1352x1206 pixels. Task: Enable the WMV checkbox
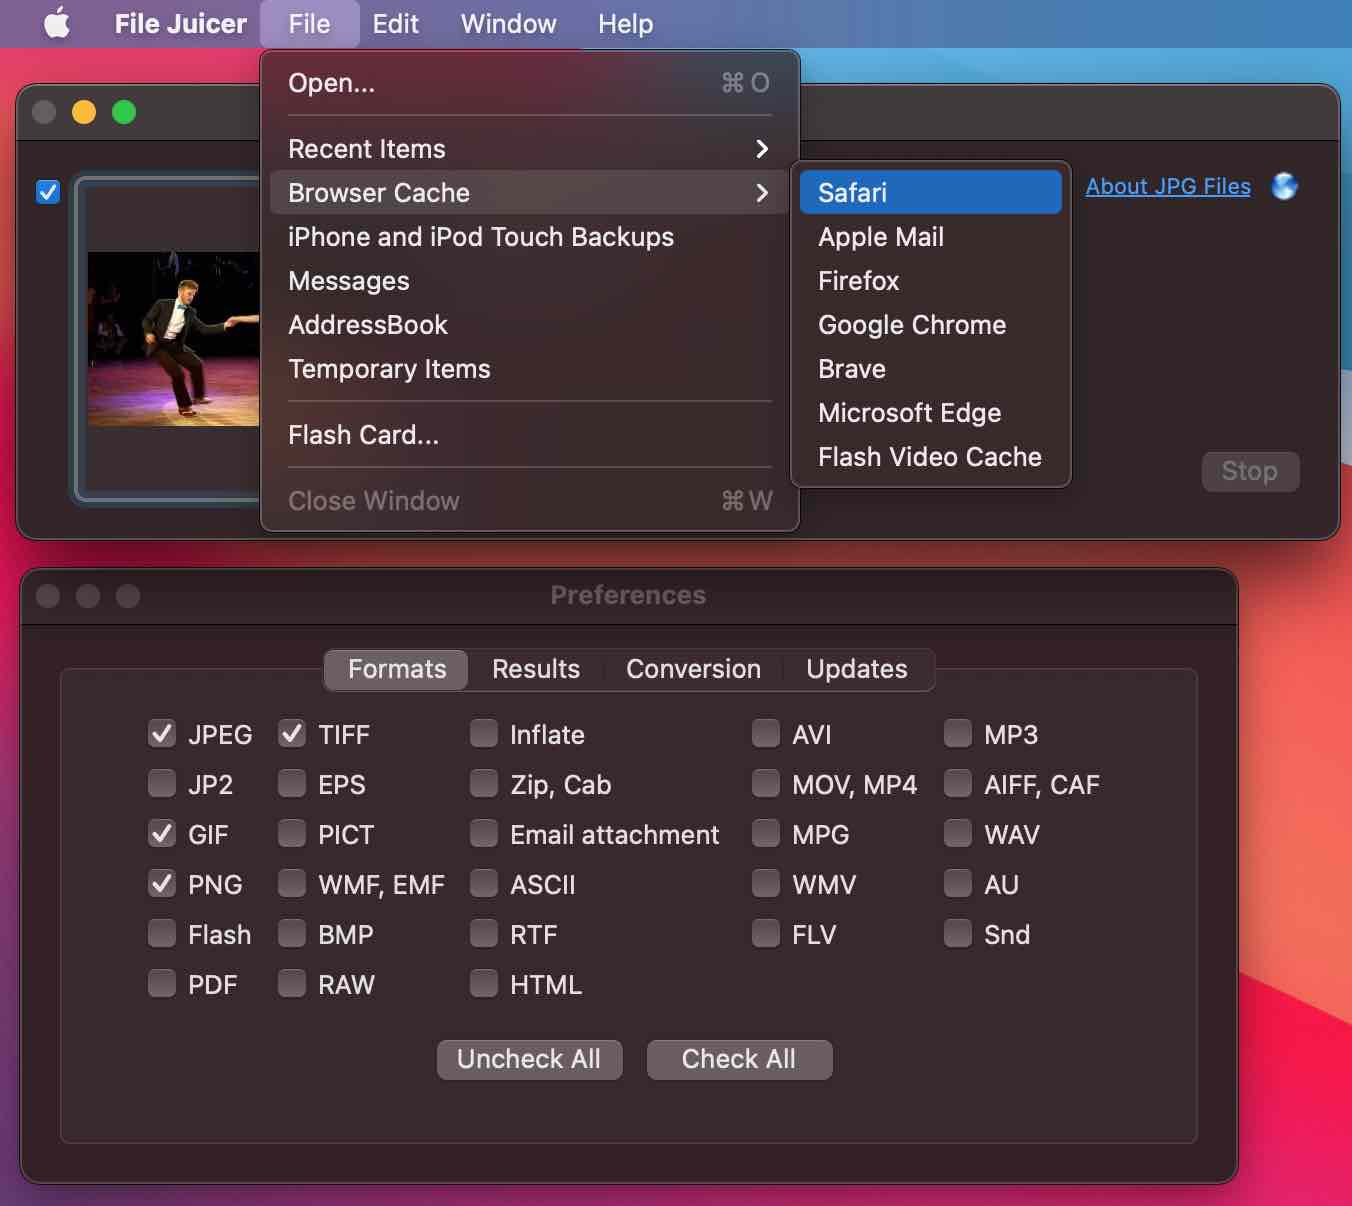click(766, 883)
